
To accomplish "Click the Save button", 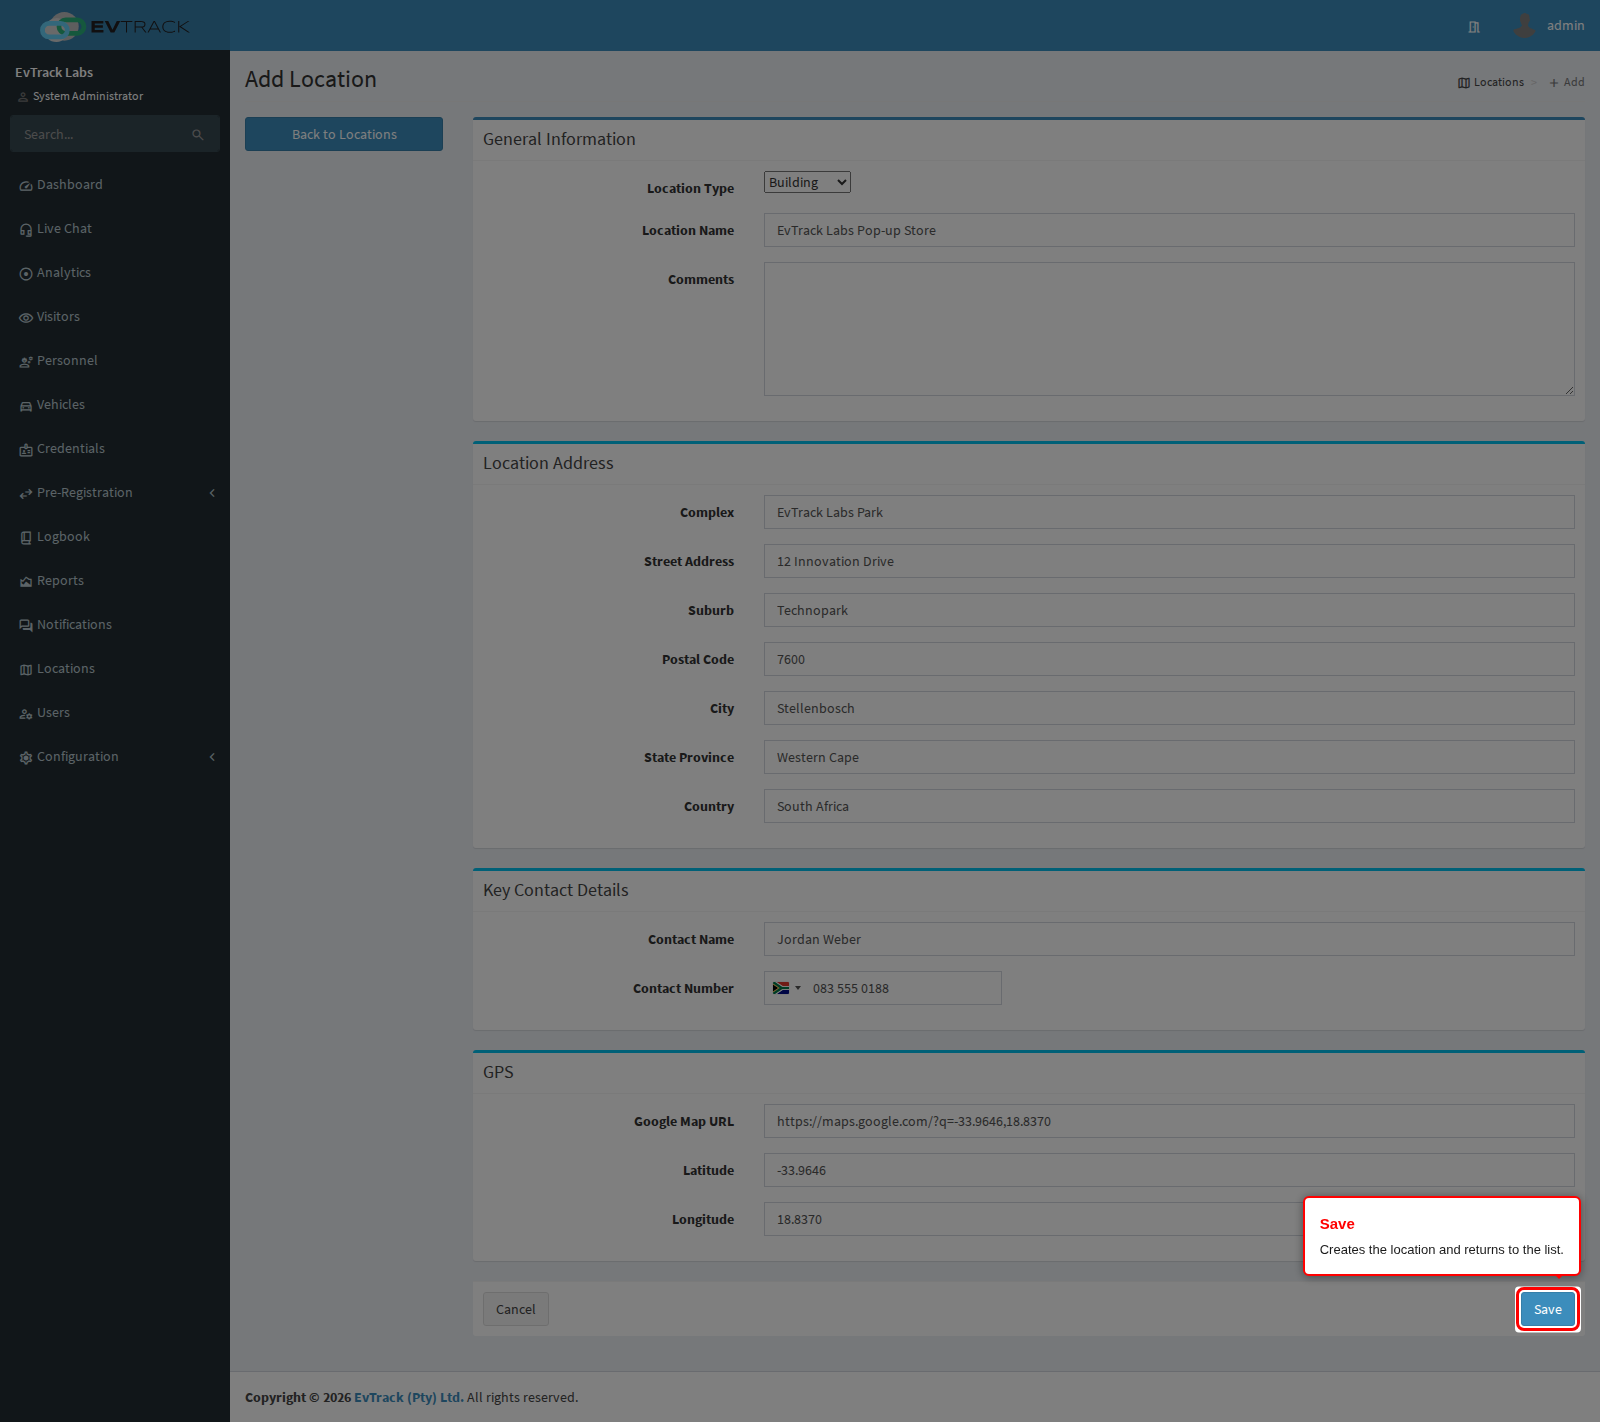I will pos(1548,1309).
